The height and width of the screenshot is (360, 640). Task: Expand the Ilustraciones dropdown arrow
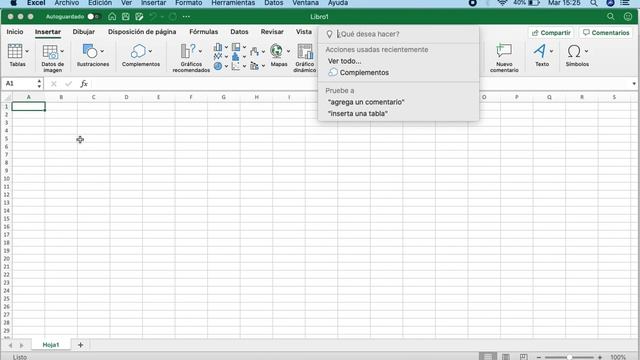[x=102, y=51]
